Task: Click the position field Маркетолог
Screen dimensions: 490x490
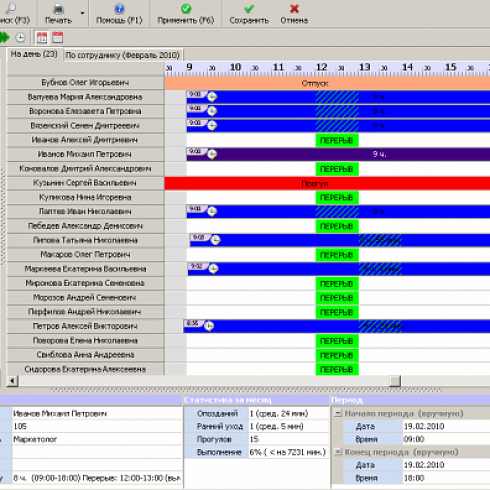Action: 97,439
